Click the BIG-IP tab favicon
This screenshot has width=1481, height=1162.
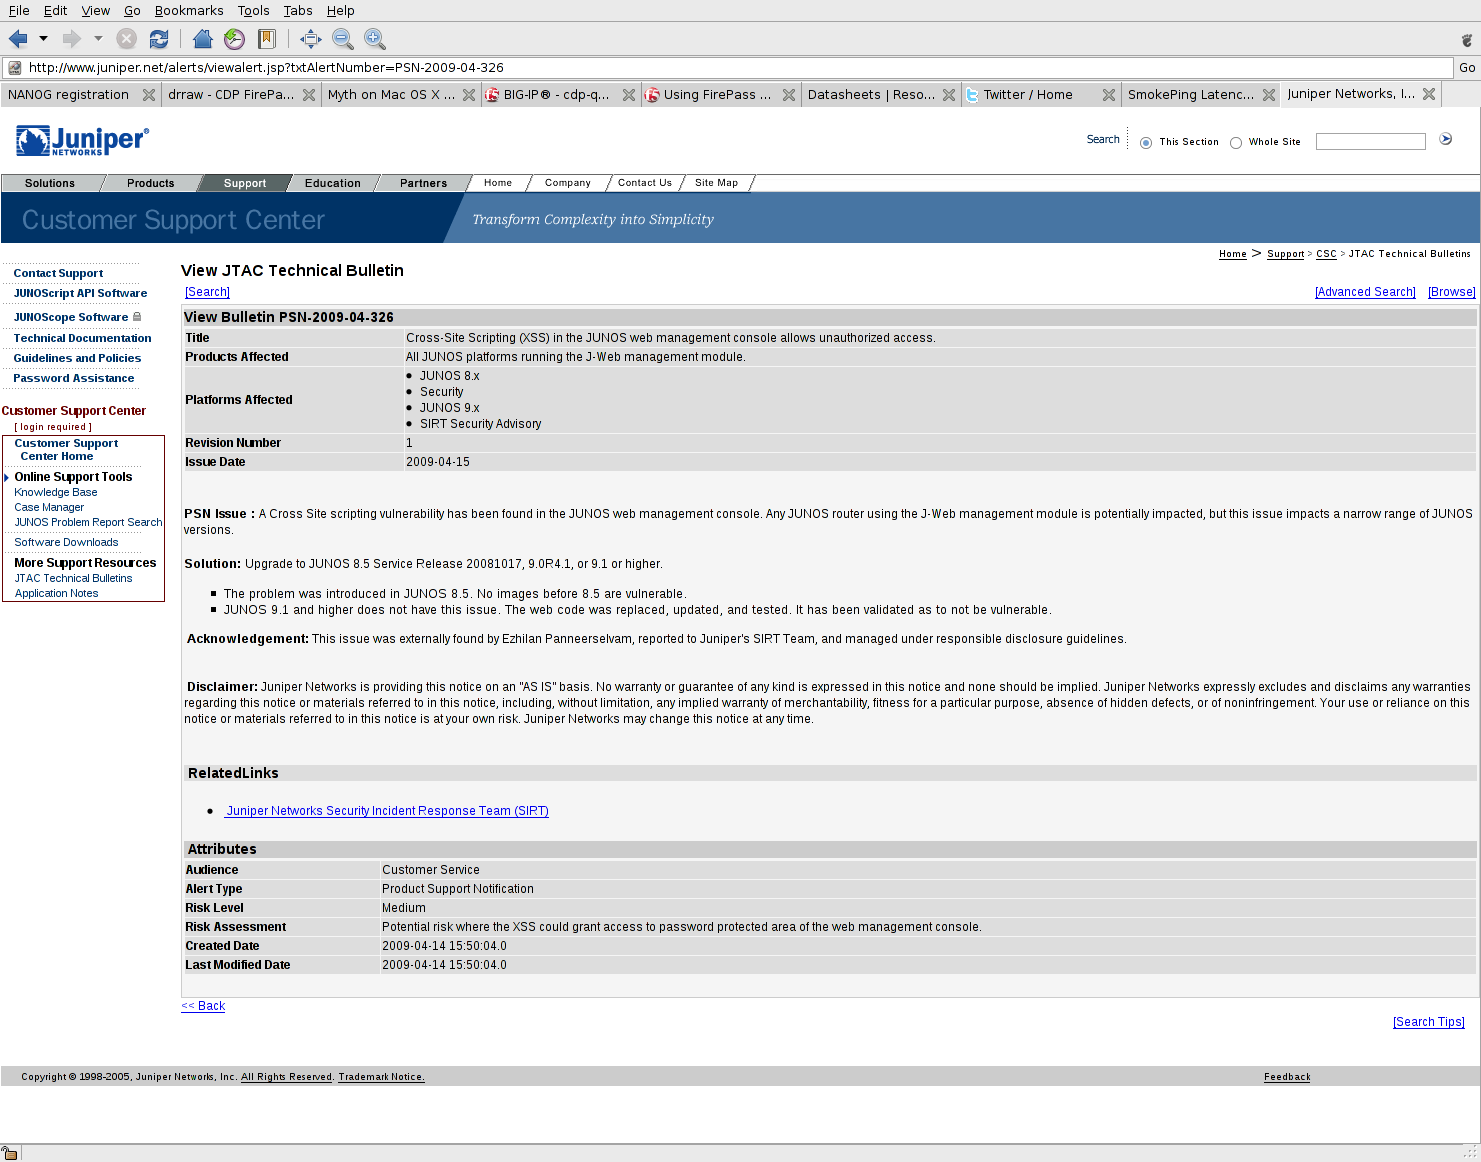pyautogui.click(x=492, y=95)
